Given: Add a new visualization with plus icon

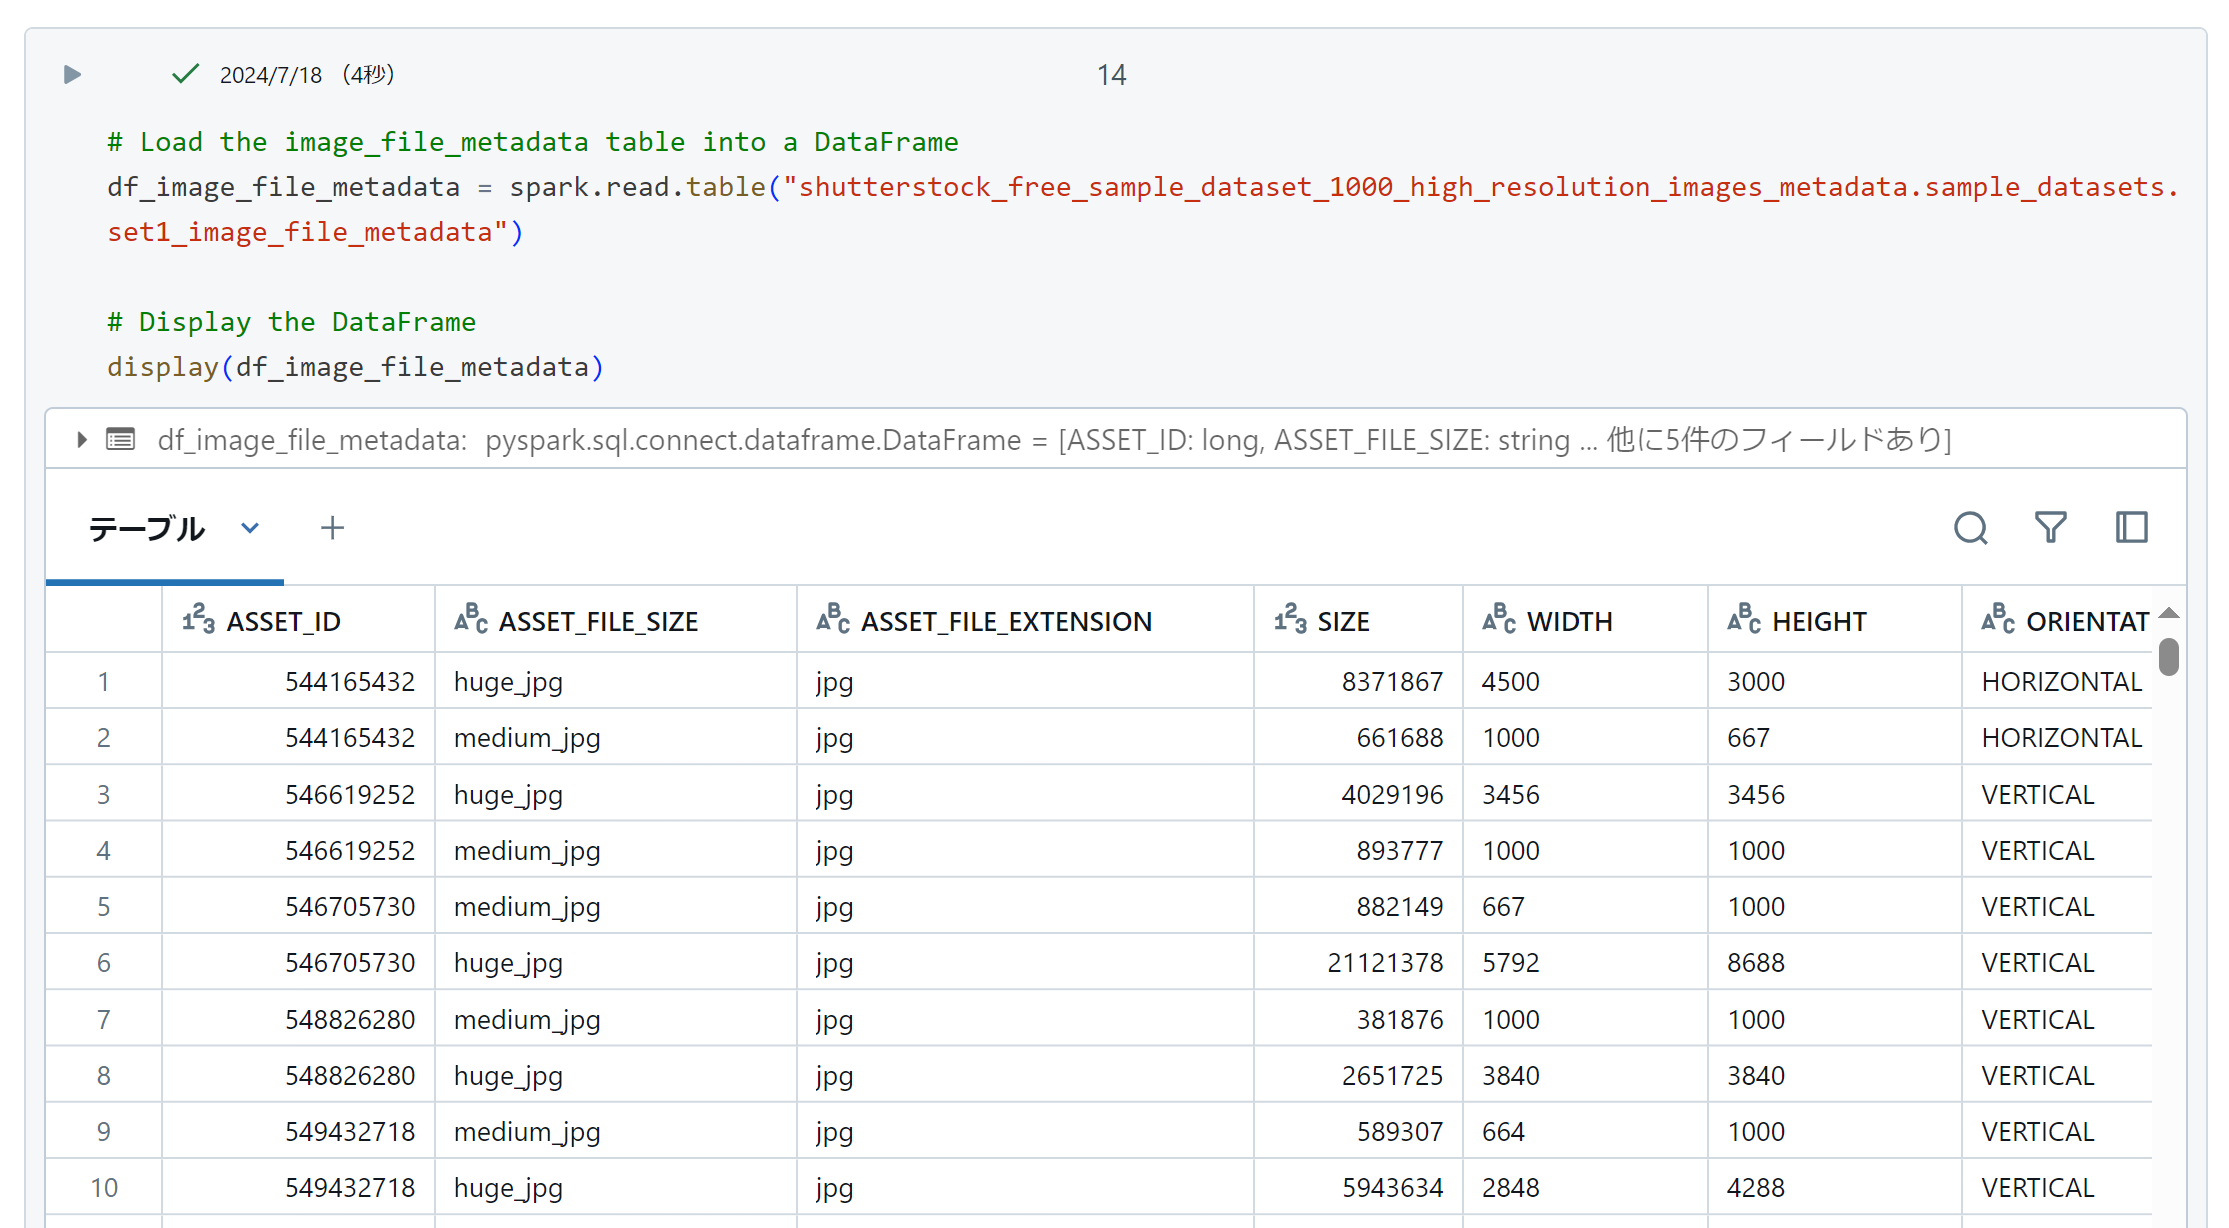Looking at the screenshot, I should tap(332, 528).
